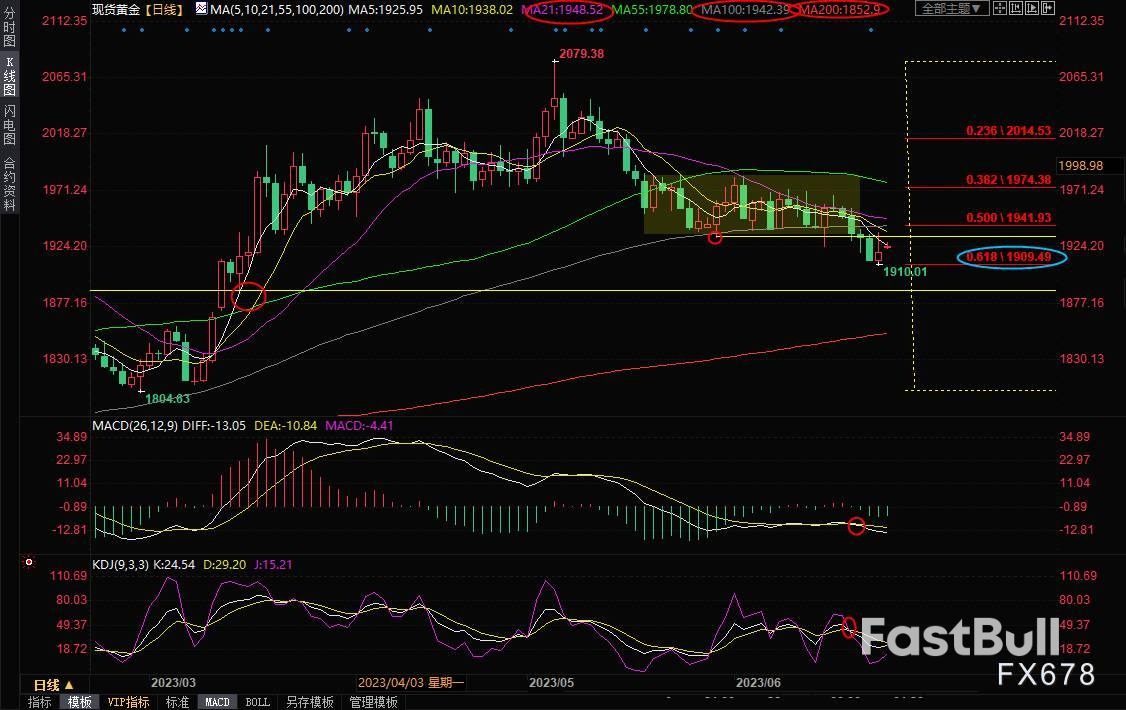The height and width of the screenshot is (710, 1126).
Task: Choose the 标准 template
Action: click(177, 702)
